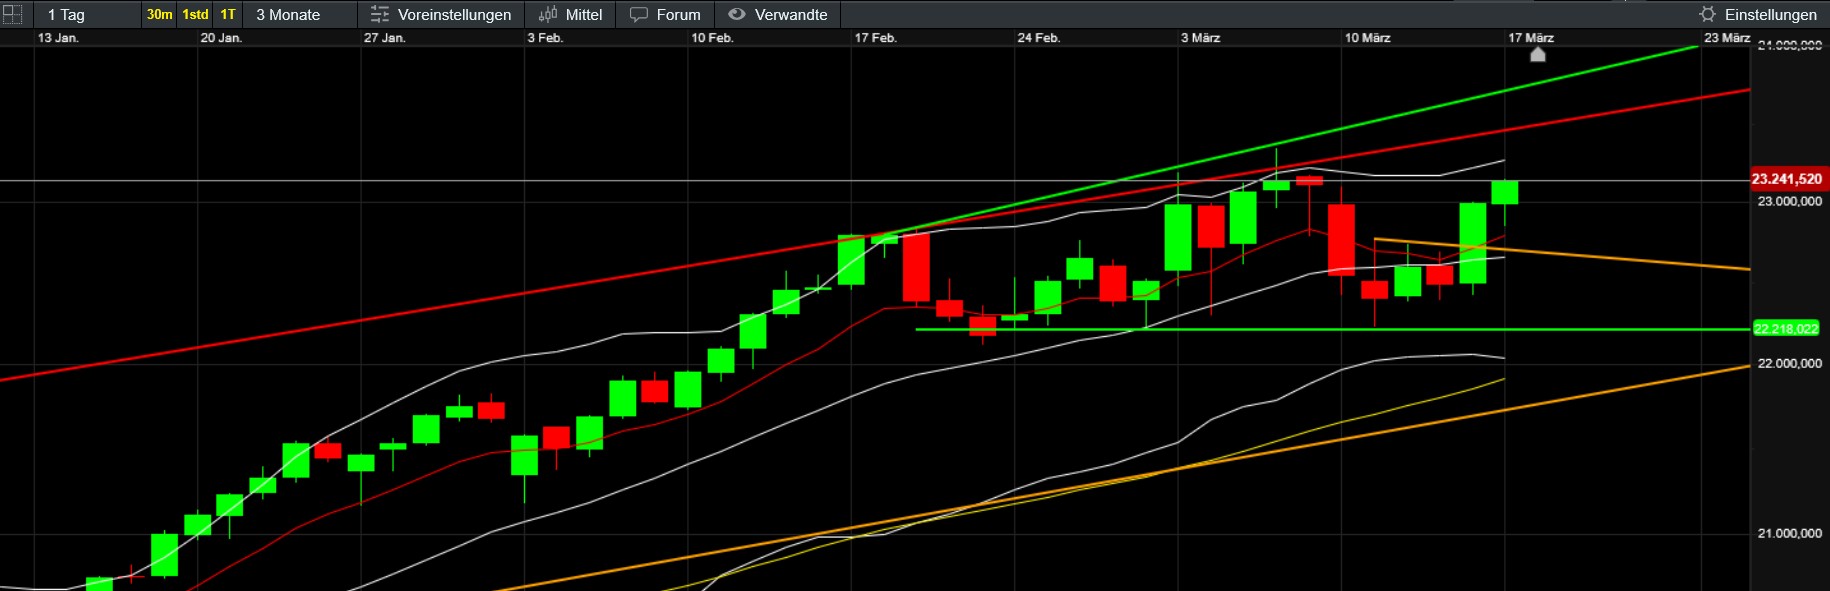Click the 27 Jan. date label
Image resolution: width=1830 pixels, height=591 pixels.
pos(385,38)
